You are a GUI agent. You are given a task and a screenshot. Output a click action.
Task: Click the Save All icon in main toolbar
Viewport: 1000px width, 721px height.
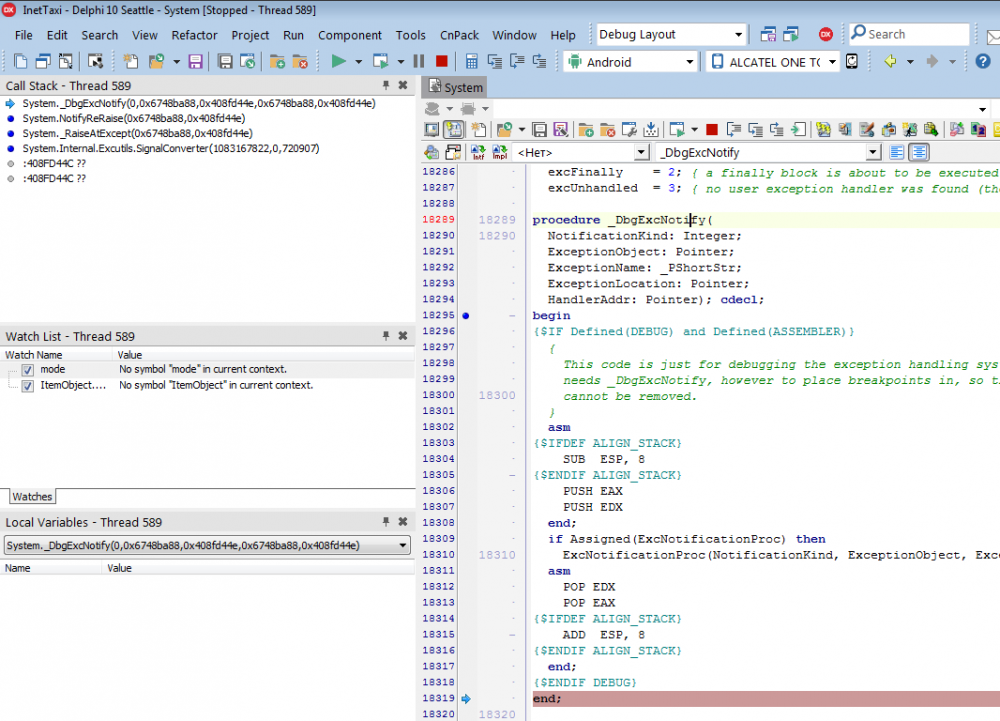pyautogui.click(x=225, y=61)
